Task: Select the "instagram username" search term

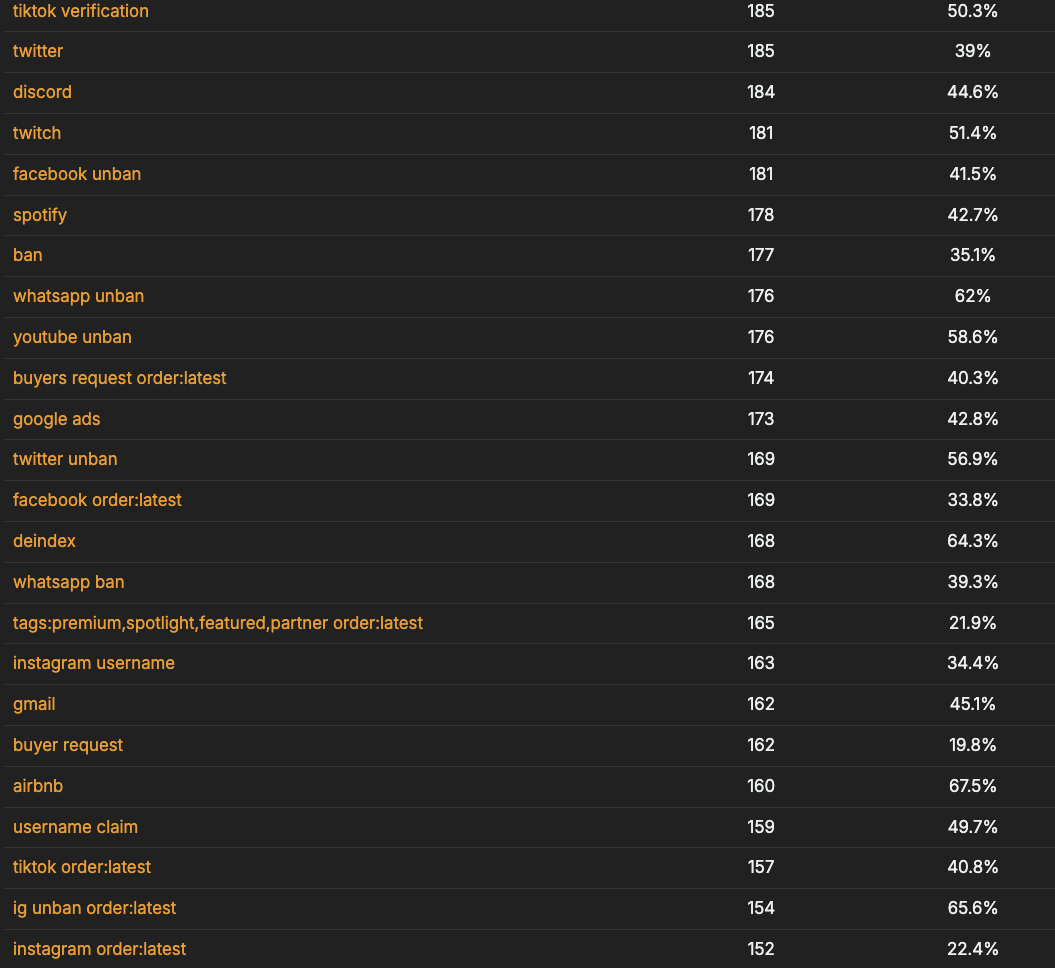Action: (94, 663)
